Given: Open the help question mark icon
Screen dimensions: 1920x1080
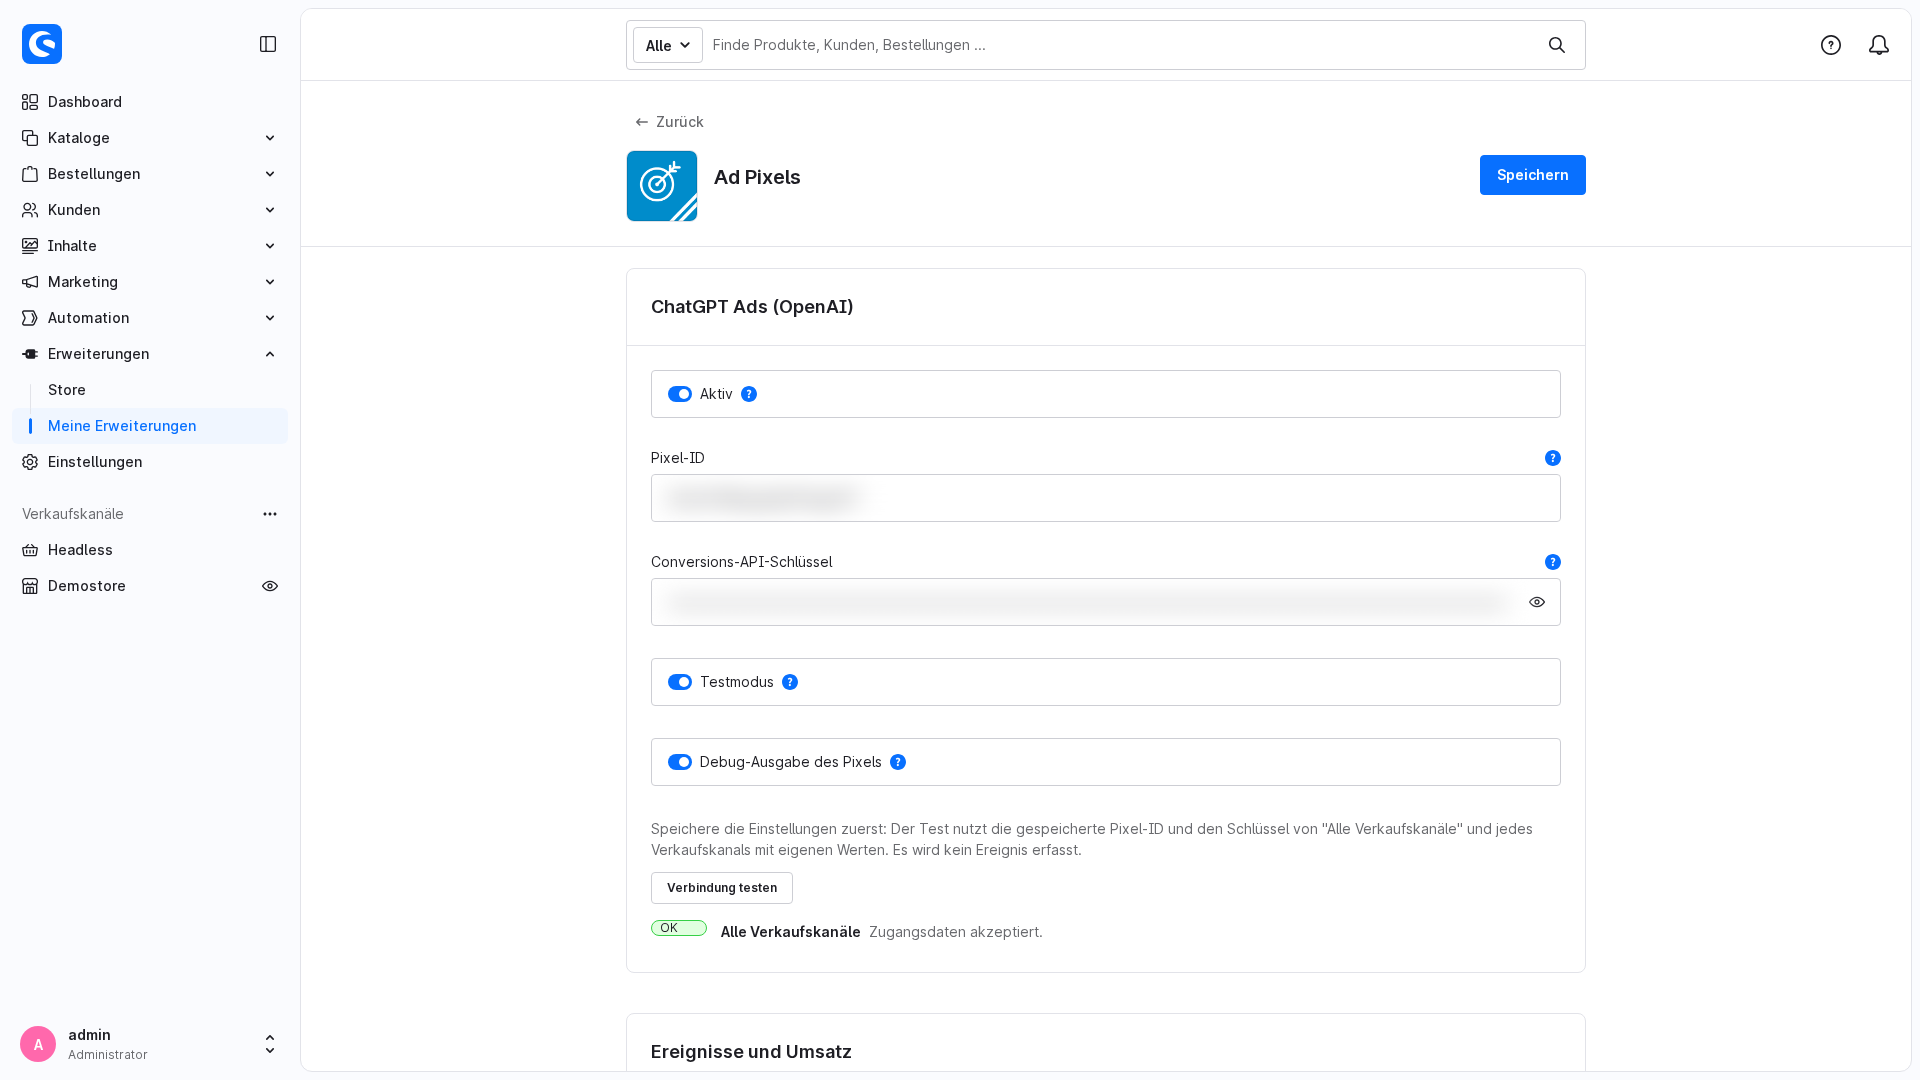Looking at the screenshot, I should [x=1831, y=45].
